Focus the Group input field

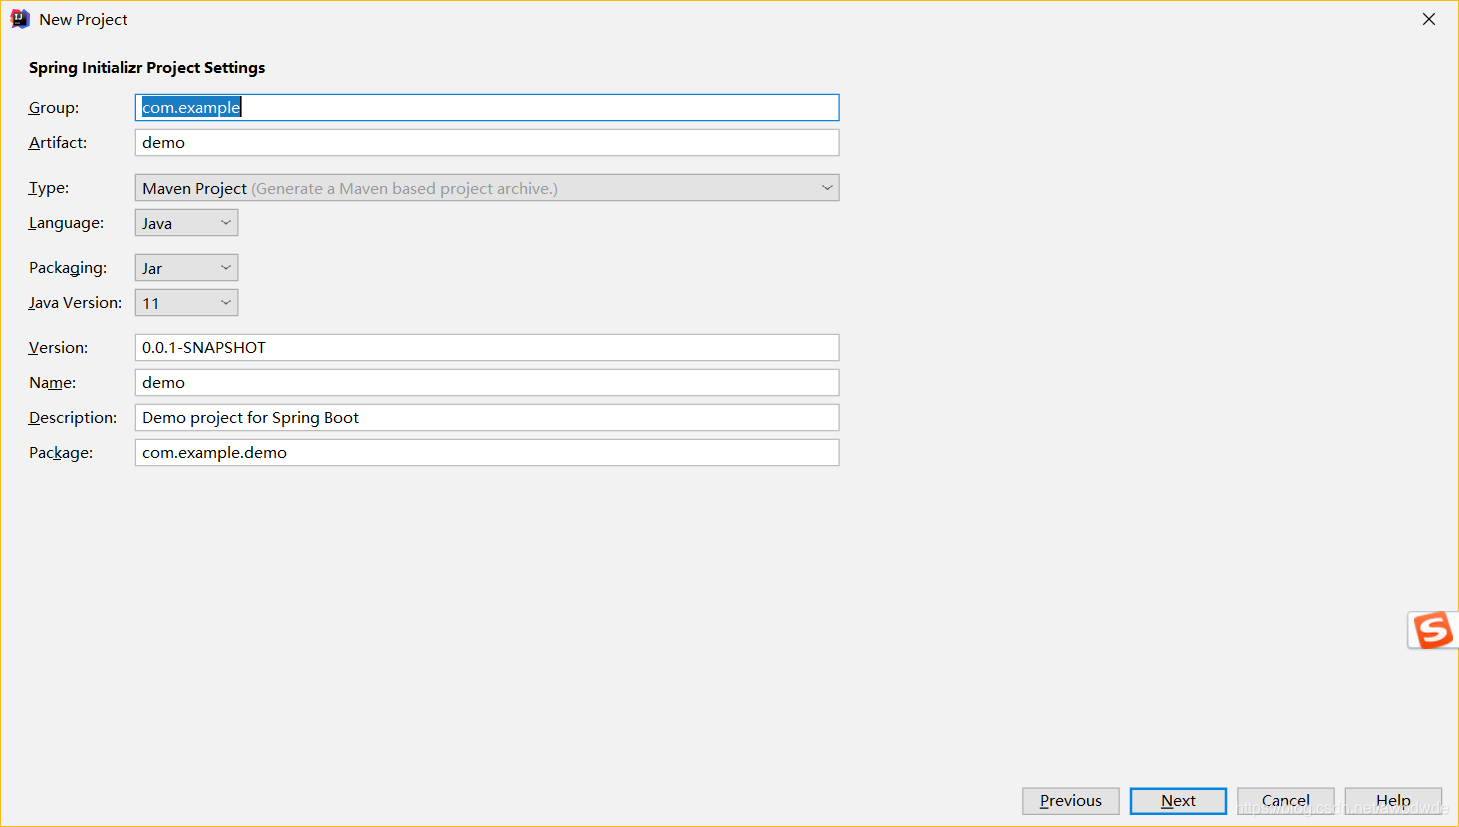[x=487, y=108]
